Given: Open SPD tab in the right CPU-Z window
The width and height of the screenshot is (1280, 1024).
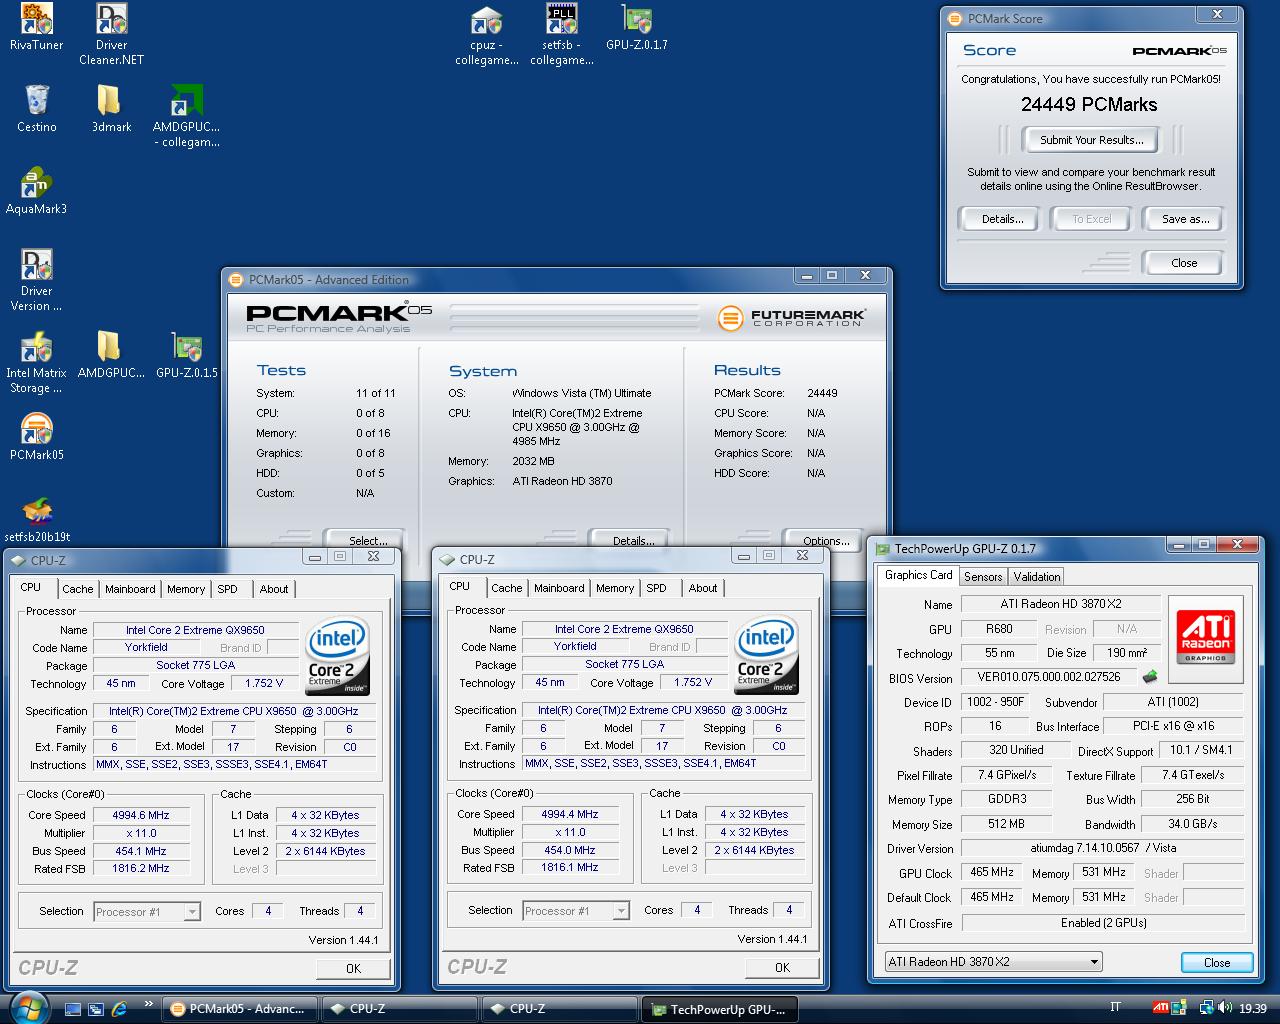Looking at the screenshot, I should click(657, 588).
